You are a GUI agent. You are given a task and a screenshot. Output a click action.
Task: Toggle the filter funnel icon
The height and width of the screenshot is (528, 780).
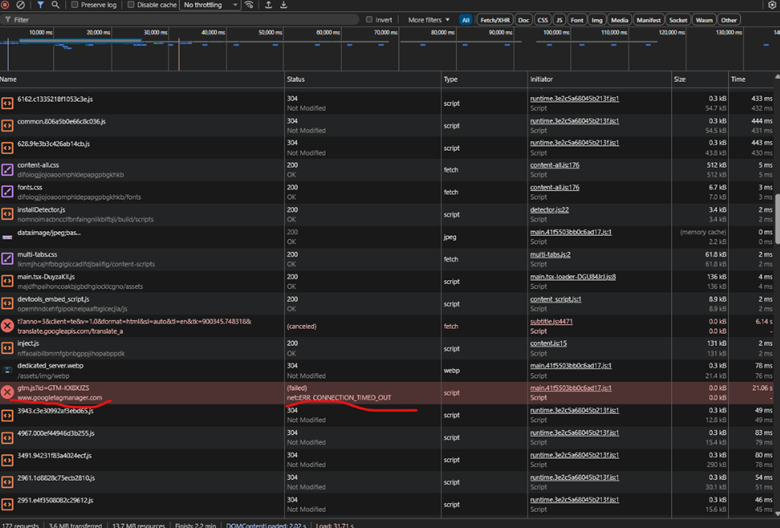pyautogui.click(x=40, y=5)
